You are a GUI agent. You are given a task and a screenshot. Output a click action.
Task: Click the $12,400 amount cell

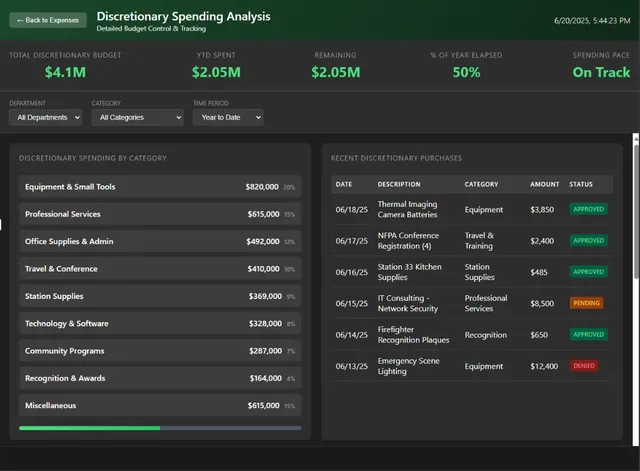[544, 367]
